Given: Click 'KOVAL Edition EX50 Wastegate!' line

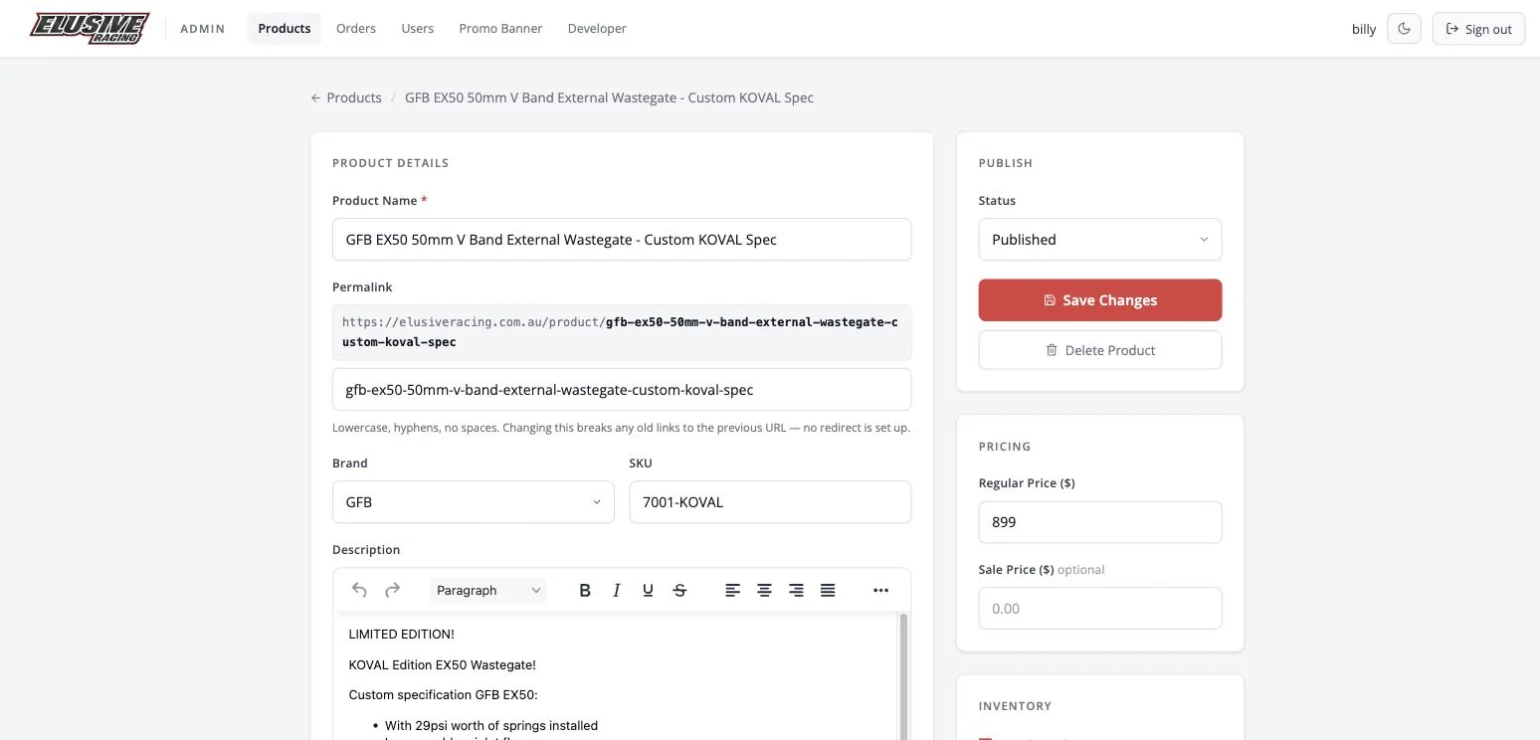Looking at the screenshot, I should point(442,665).
